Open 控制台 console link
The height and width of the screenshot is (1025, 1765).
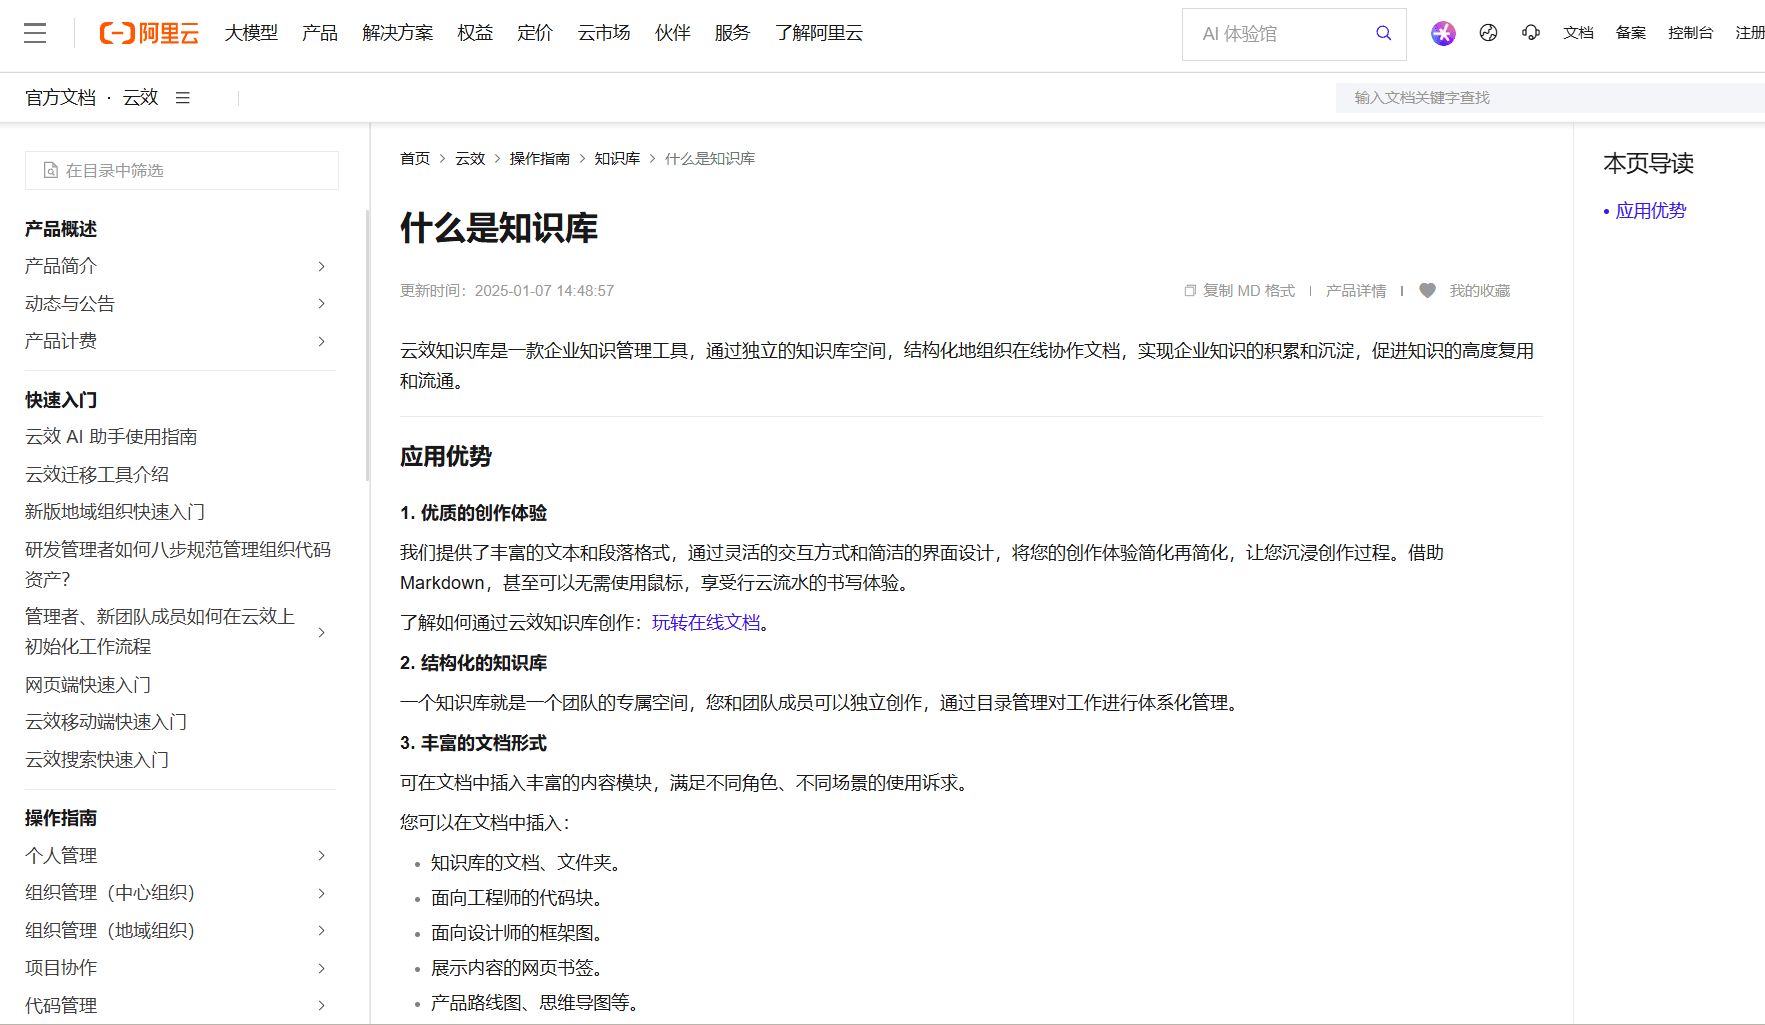pos(1691,33)
